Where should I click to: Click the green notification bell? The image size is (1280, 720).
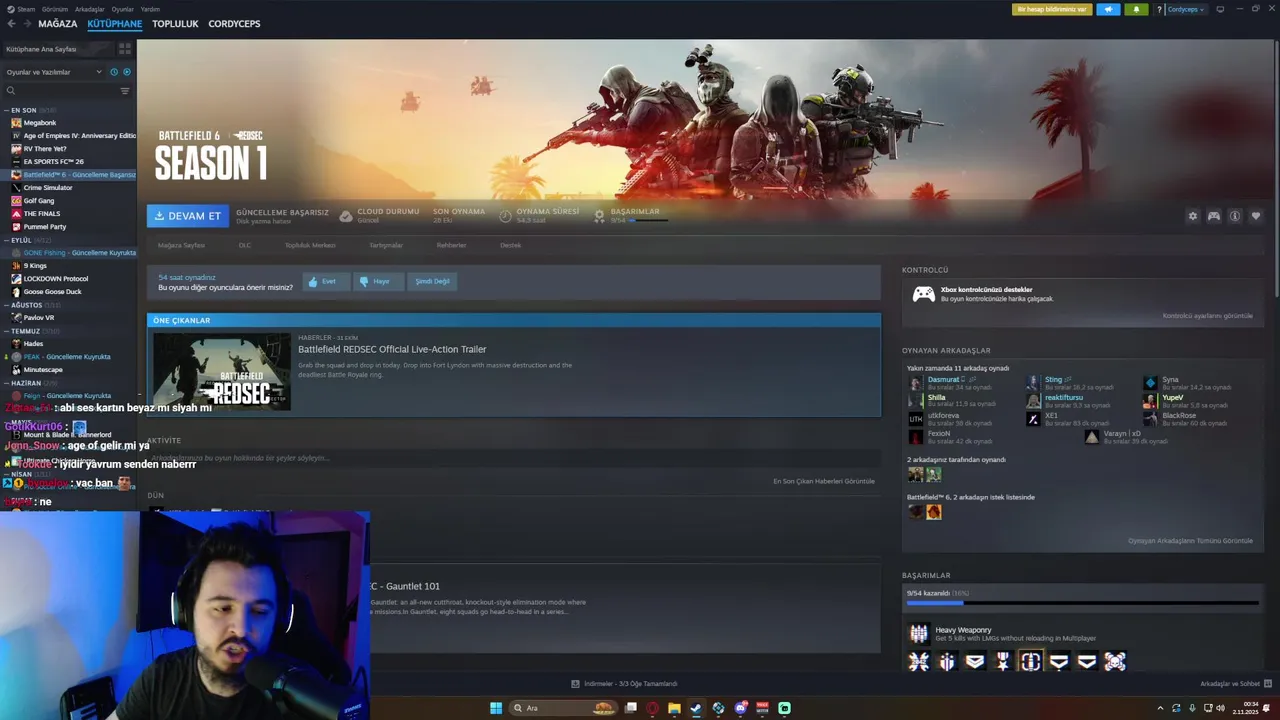tap(1136, 9)
